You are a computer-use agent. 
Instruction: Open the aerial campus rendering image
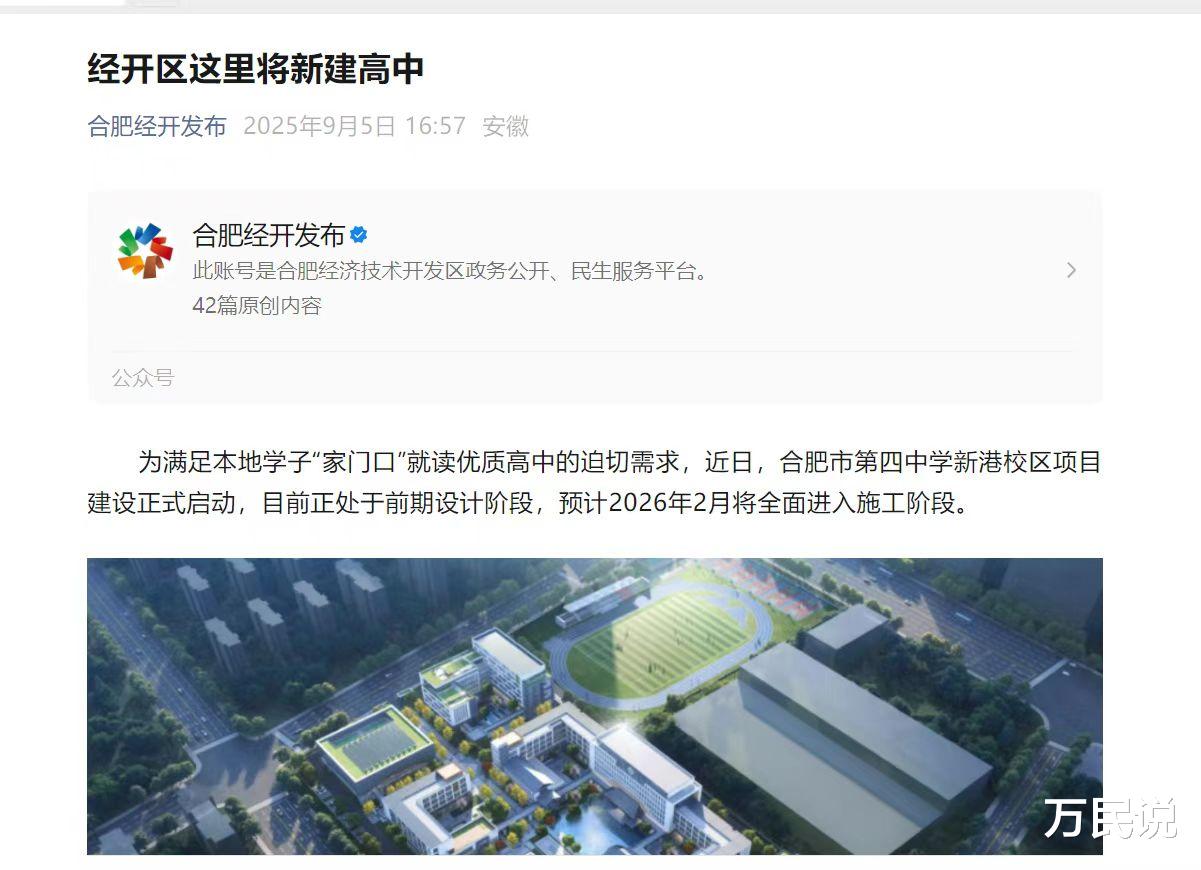click(594, 706)
